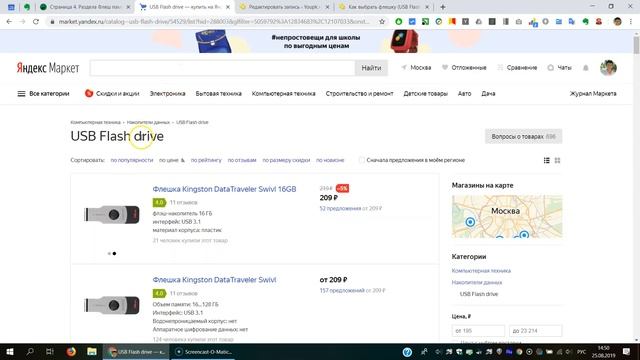Open Строительство и ремонт category
640x360 pixels.
click(360, 93)
